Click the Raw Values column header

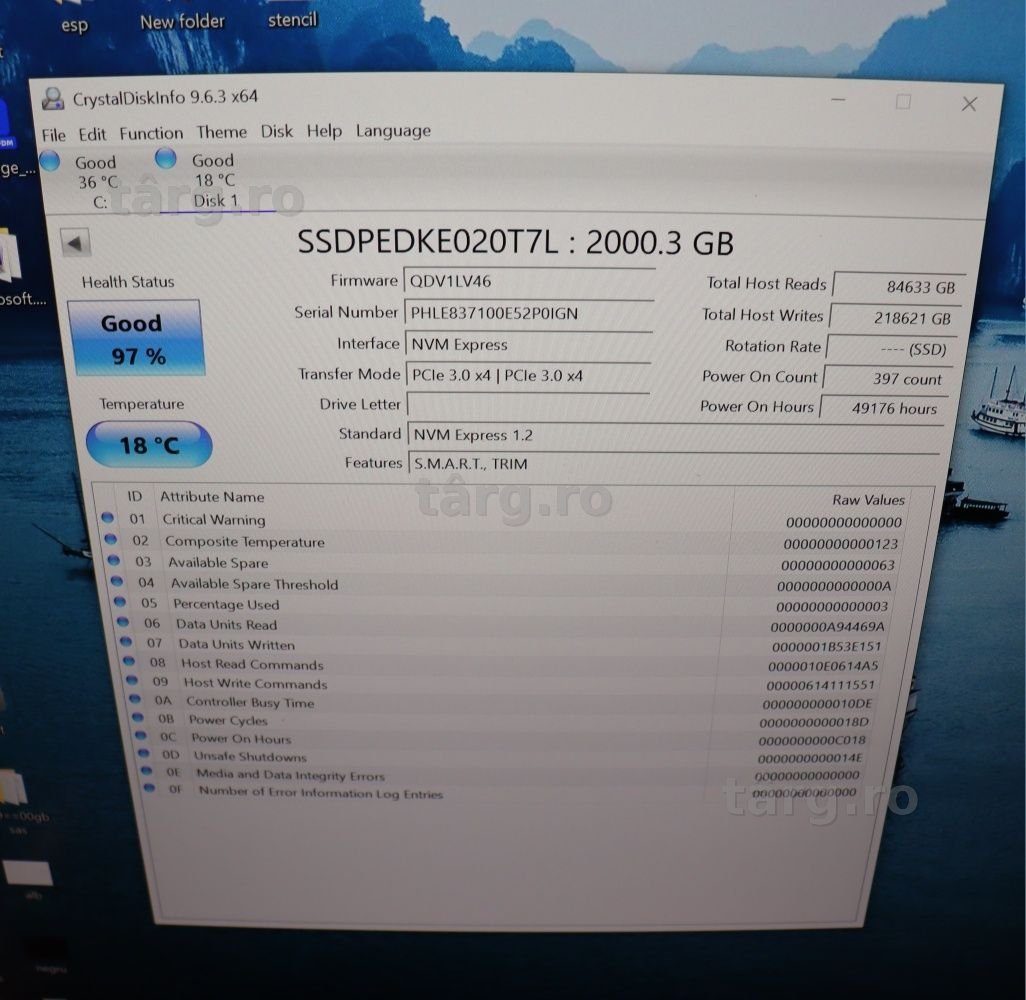pos(868,500)
